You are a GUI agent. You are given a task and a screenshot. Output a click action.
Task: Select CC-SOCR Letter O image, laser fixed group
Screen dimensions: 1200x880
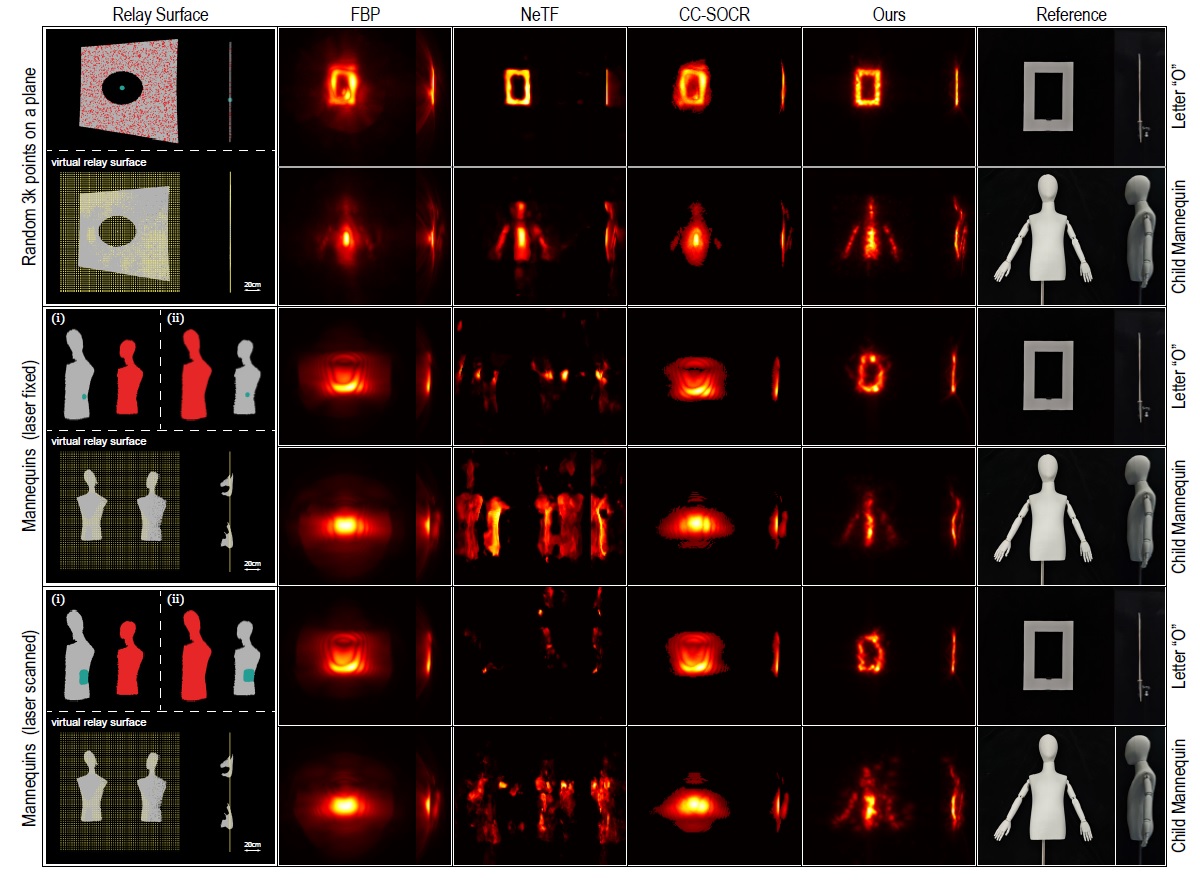pos(714,376)
